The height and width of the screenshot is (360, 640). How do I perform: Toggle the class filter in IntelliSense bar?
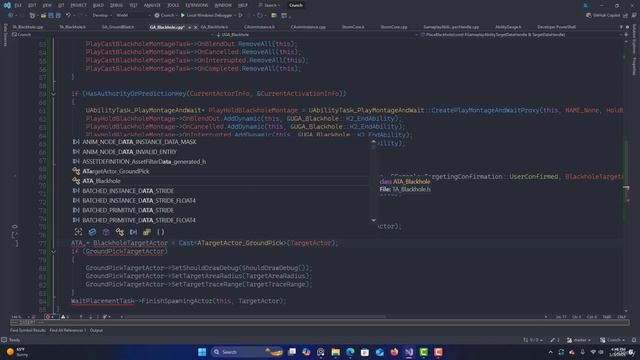tap(120, 232)
